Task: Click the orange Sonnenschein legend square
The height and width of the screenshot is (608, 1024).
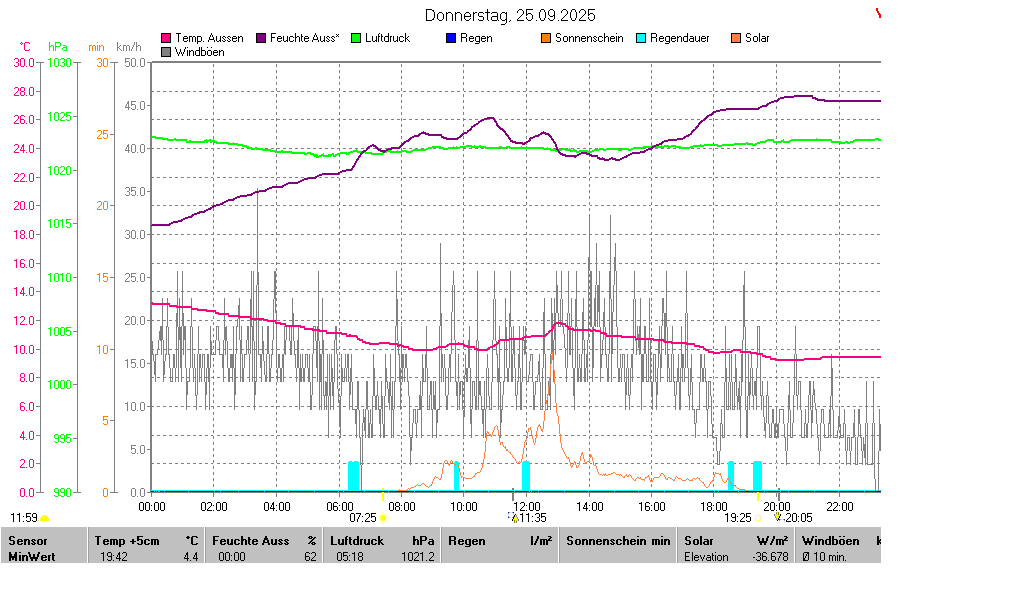Action: click(x=546, y=38)
